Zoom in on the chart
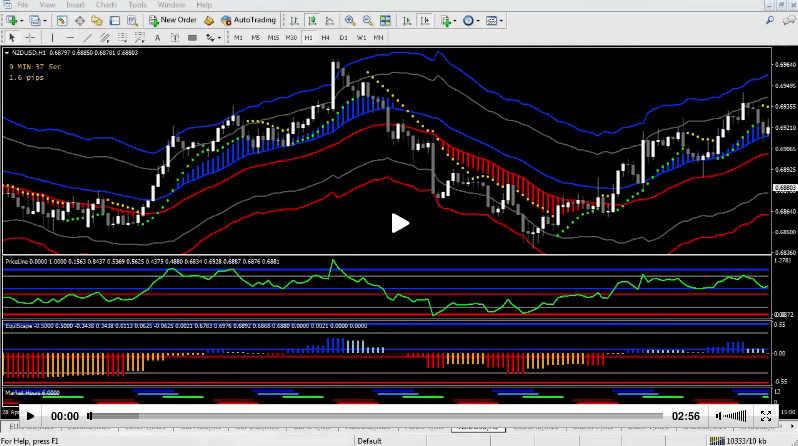 348,19
